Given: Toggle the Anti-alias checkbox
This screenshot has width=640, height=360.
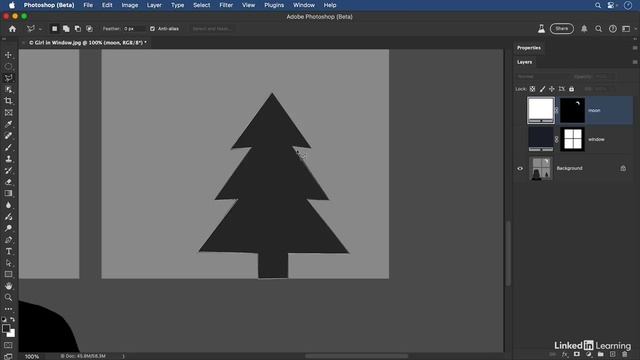Looking at the screenshot, I should pos(152,29).
